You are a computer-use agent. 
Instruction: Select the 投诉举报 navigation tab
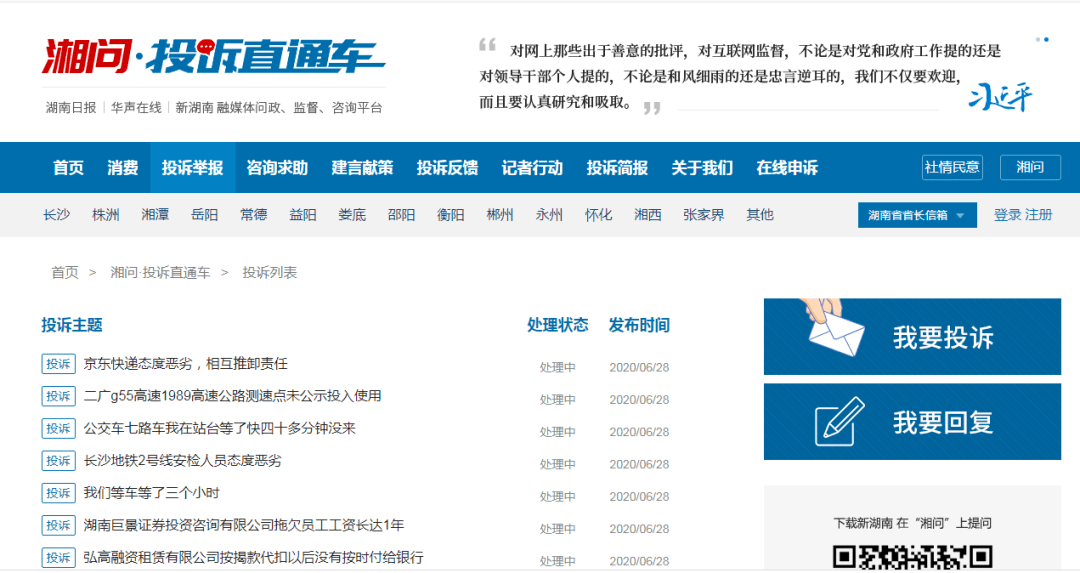192,167
